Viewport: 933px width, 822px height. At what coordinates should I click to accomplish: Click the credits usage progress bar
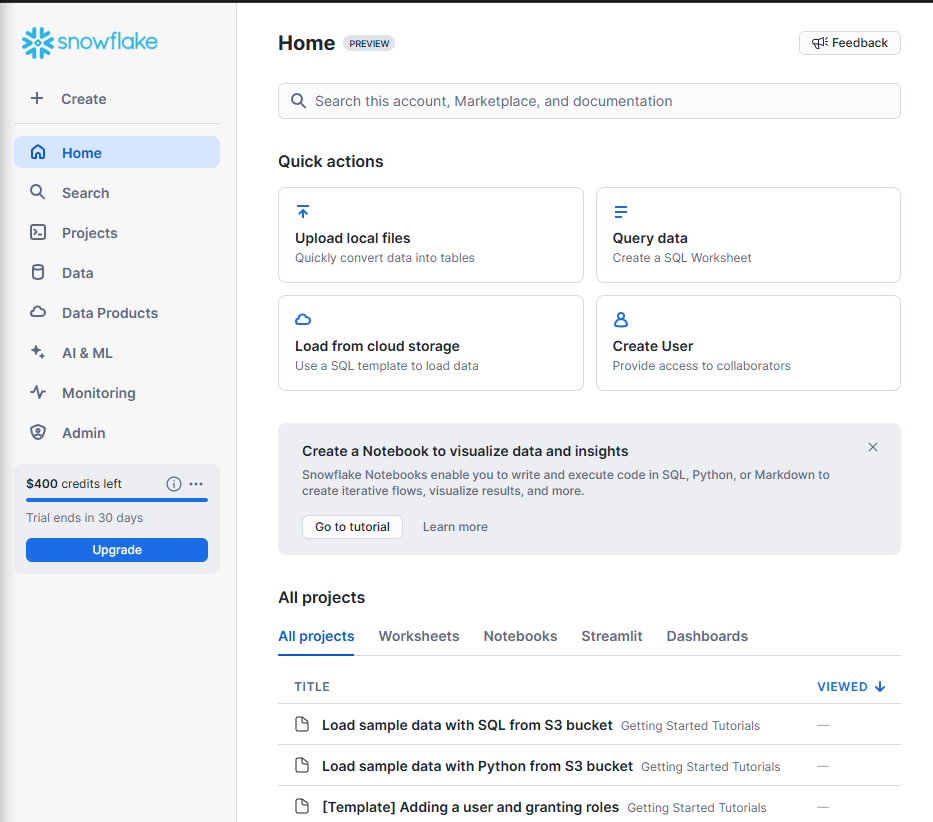click(x=117, y=500)
